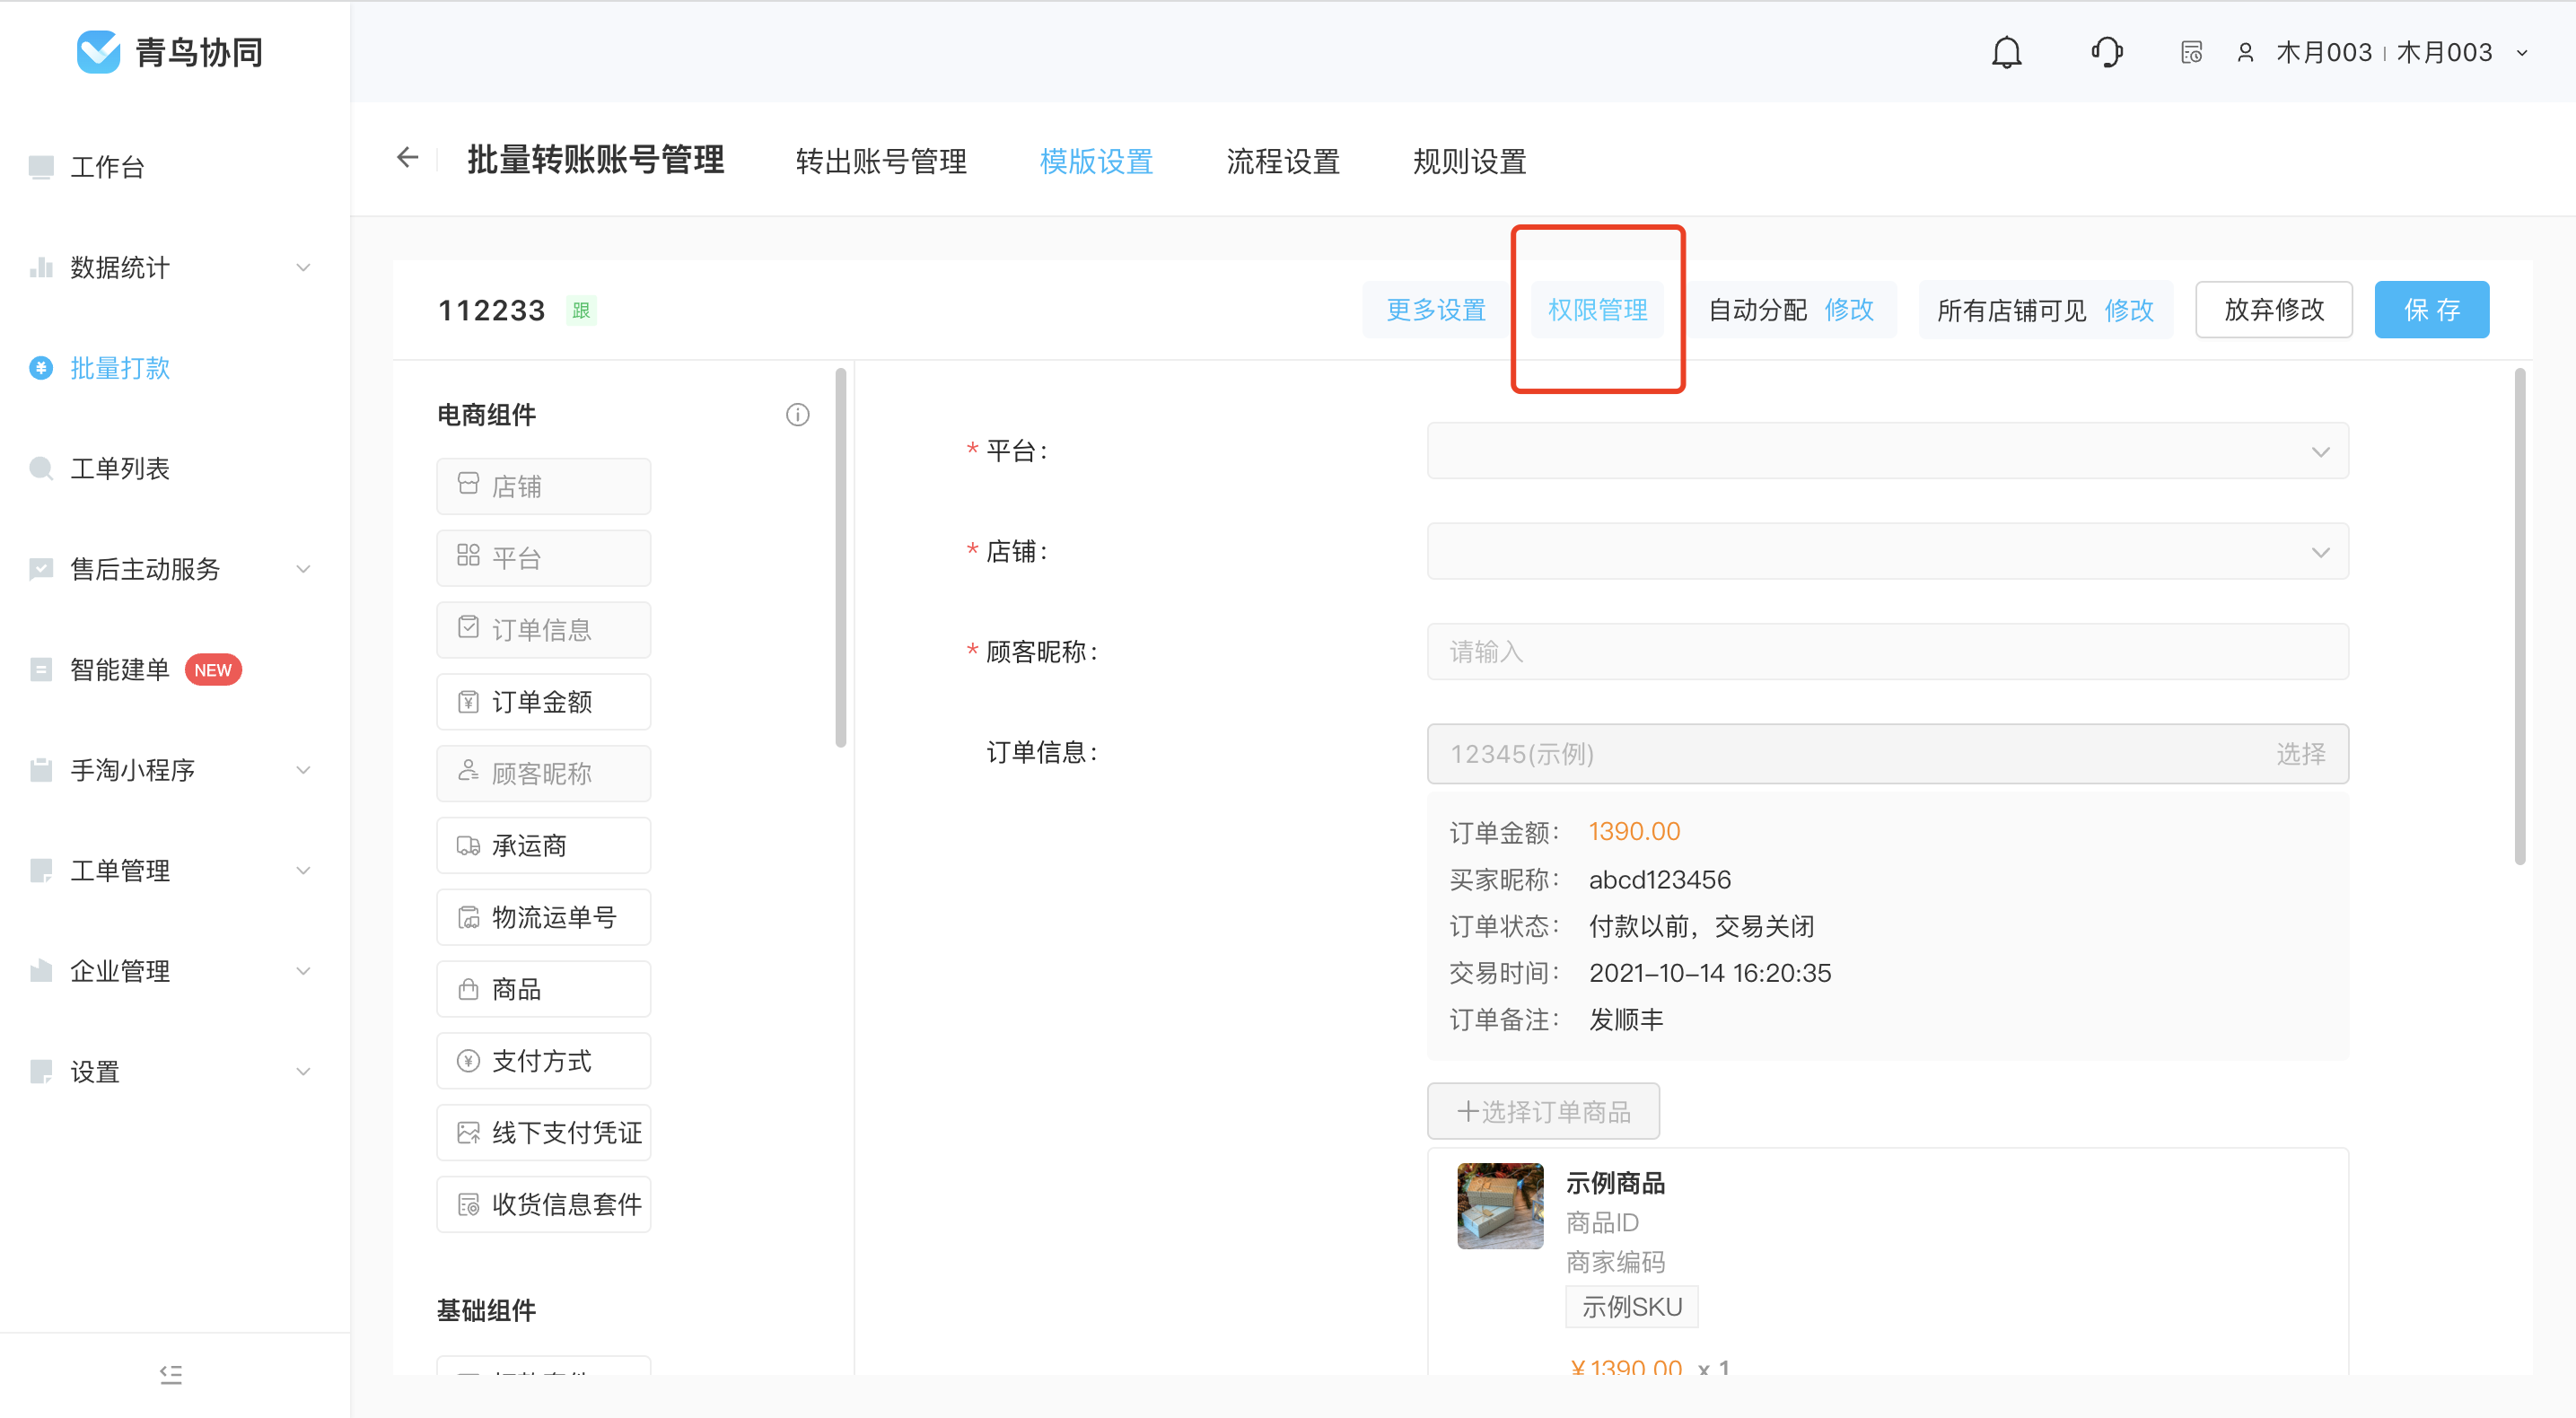Click 选择订单商品 button

click(1543, 1111)
